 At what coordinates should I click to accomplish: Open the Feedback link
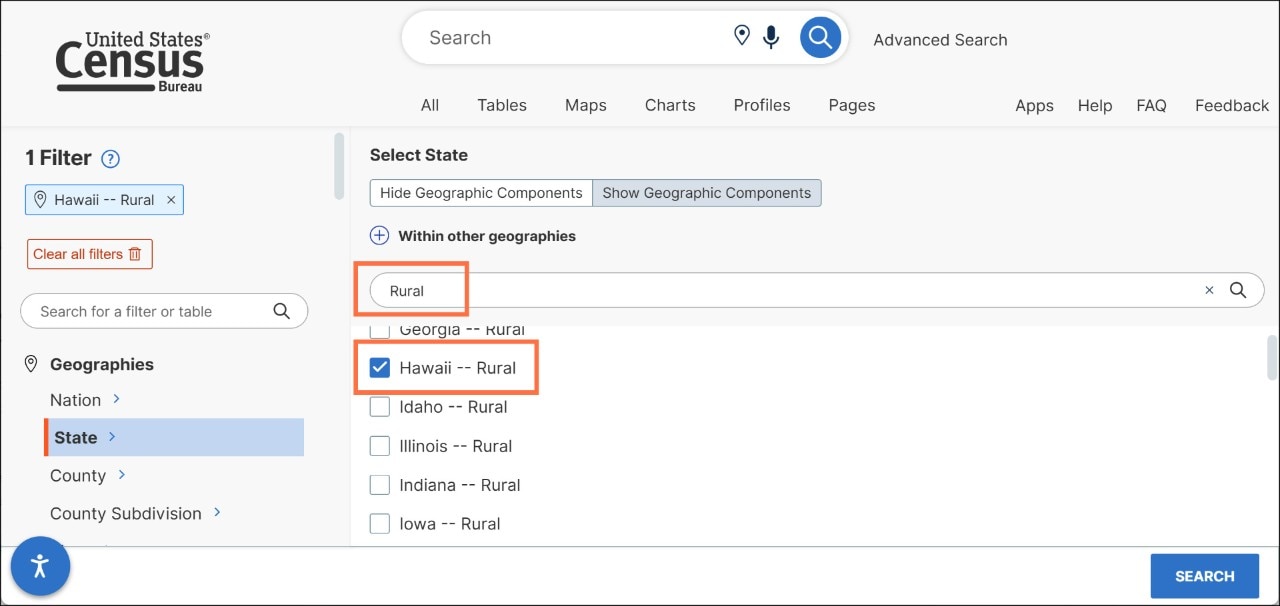tap(1232, 106)
